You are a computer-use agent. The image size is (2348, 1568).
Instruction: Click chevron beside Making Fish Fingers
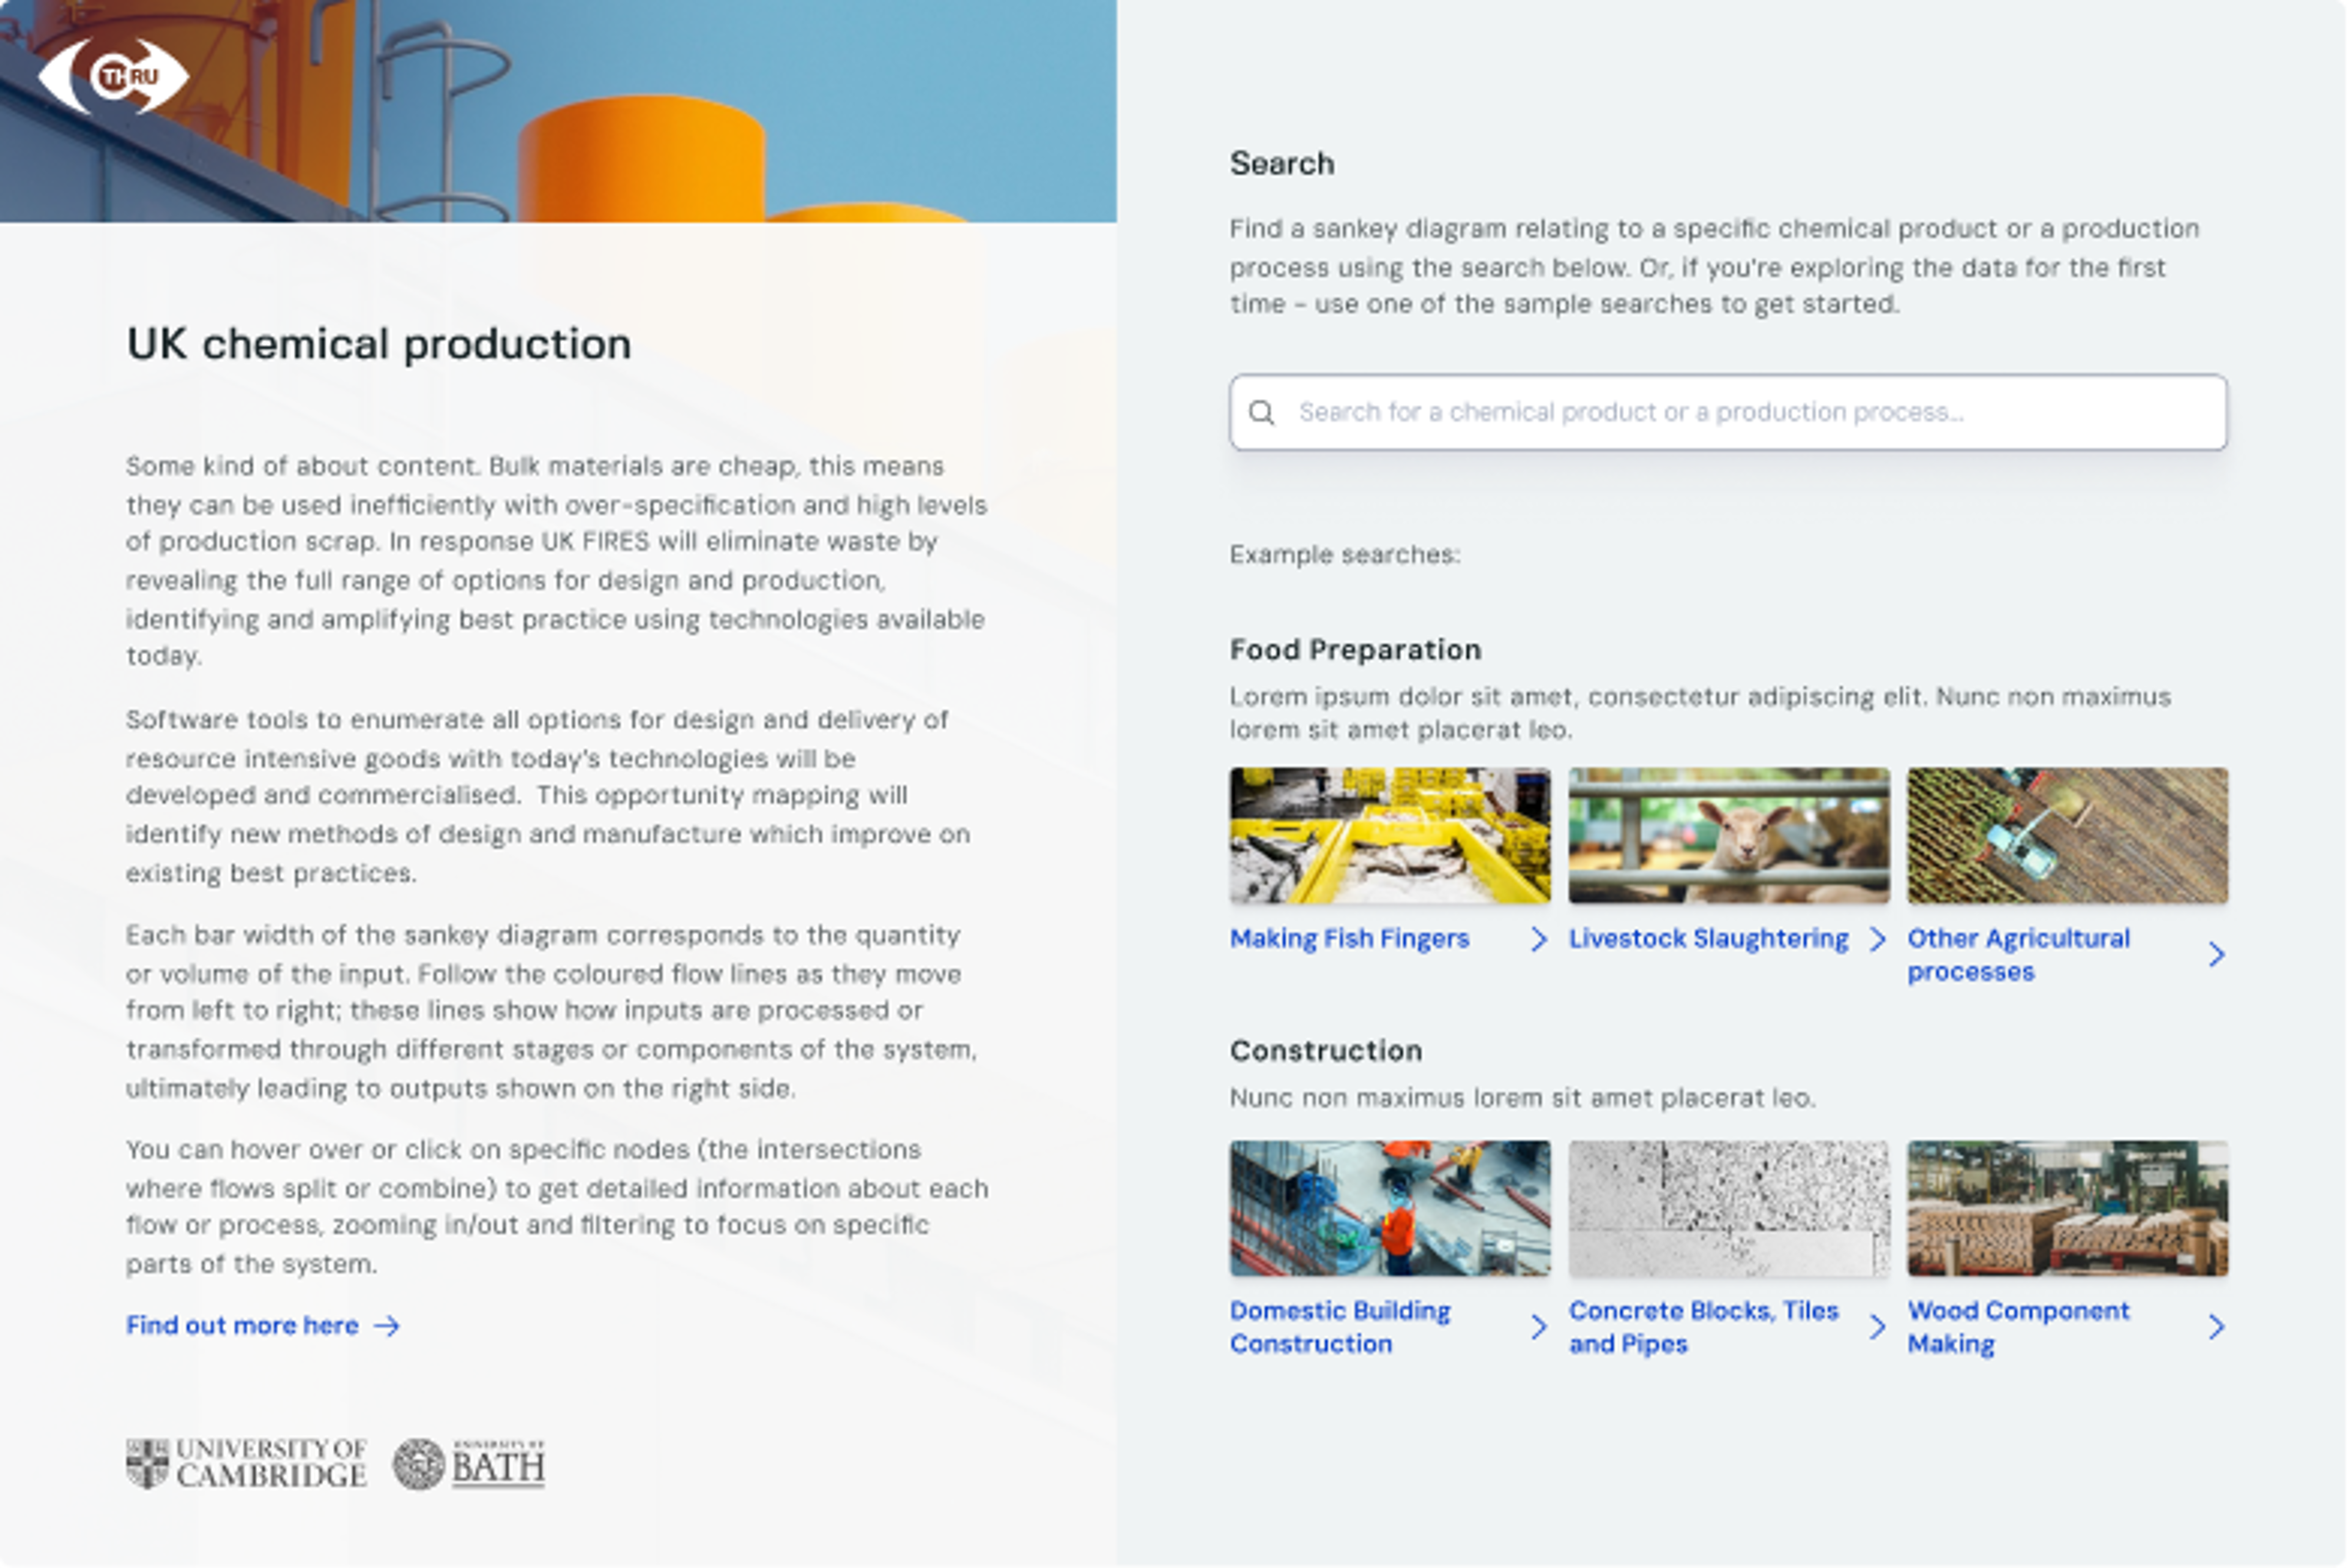click(1538, 939)
